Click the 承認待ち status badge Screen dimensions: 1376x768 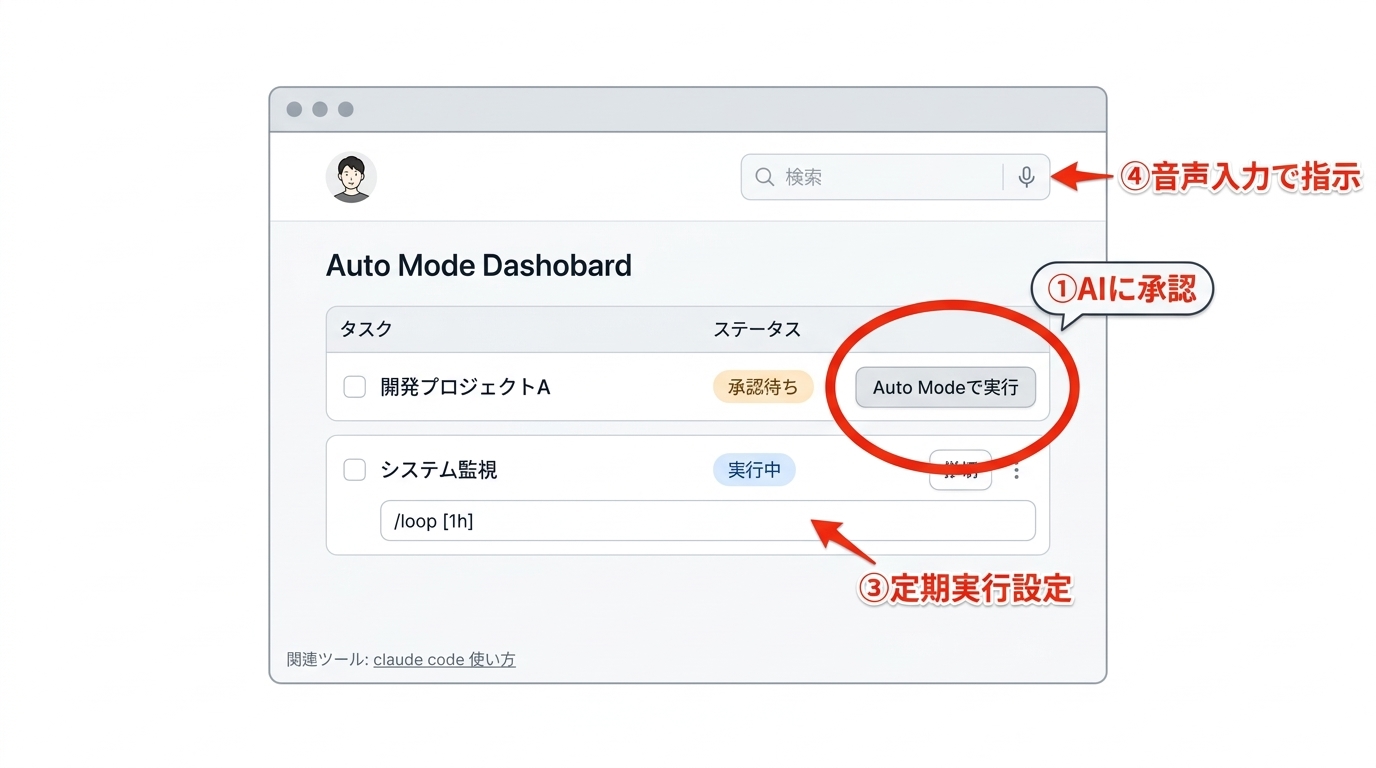click(763, 387)
